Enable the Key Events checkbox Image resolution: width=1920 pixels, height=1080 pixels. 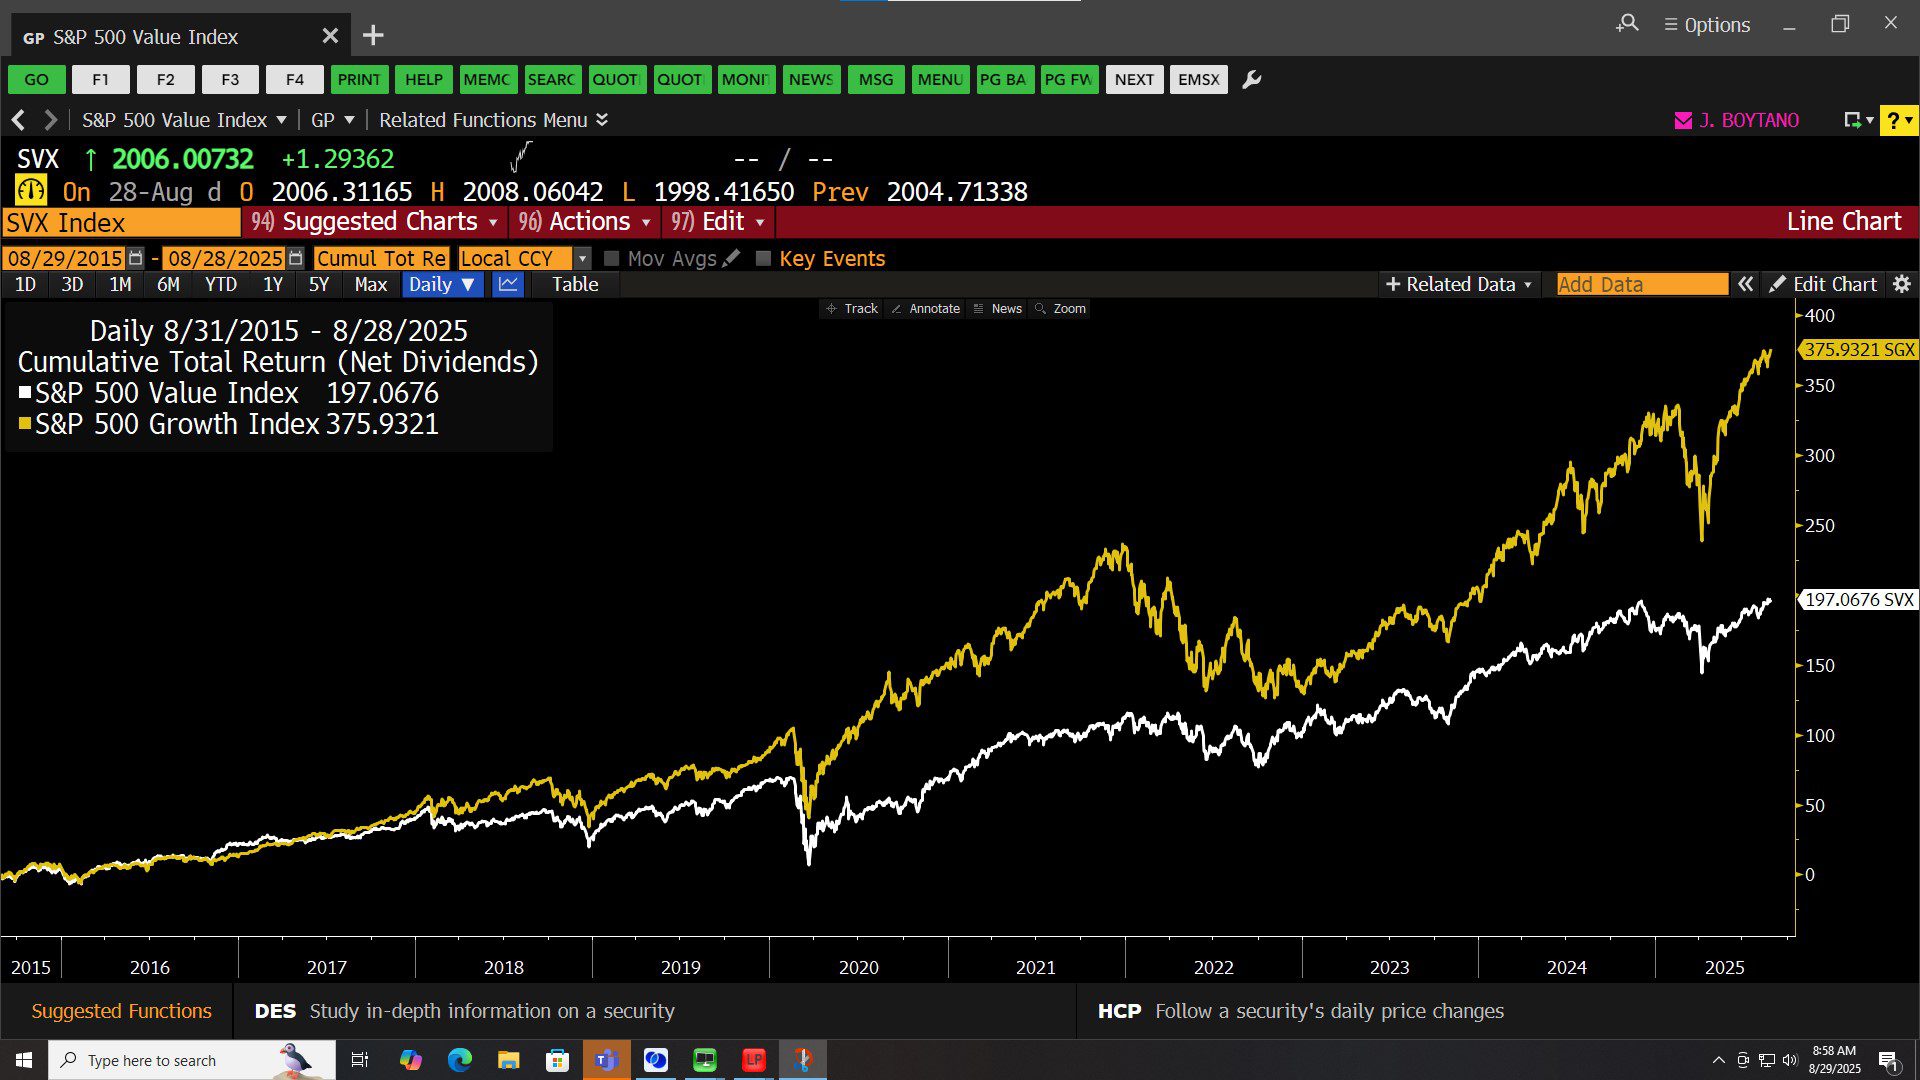tap(763, 258)
